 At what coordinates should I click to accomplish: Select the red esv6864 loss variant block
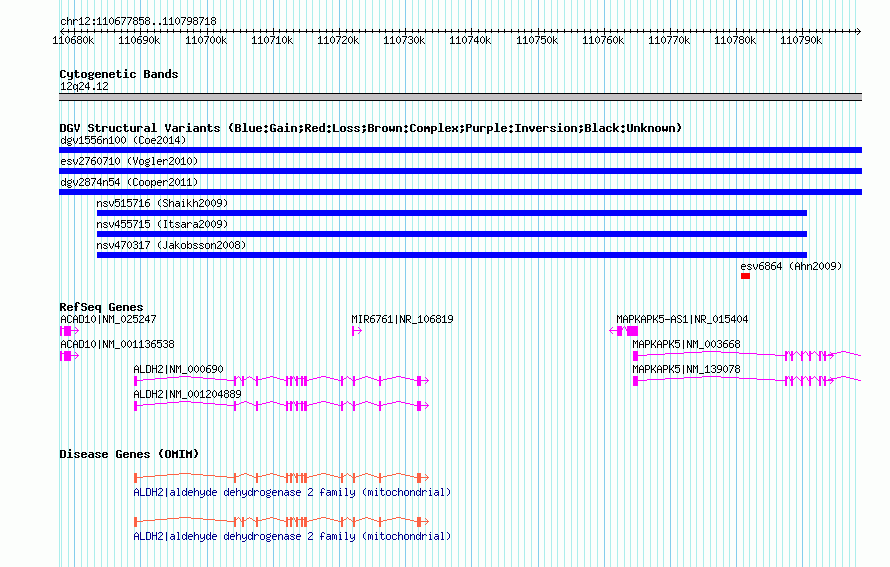click(745, 276)
